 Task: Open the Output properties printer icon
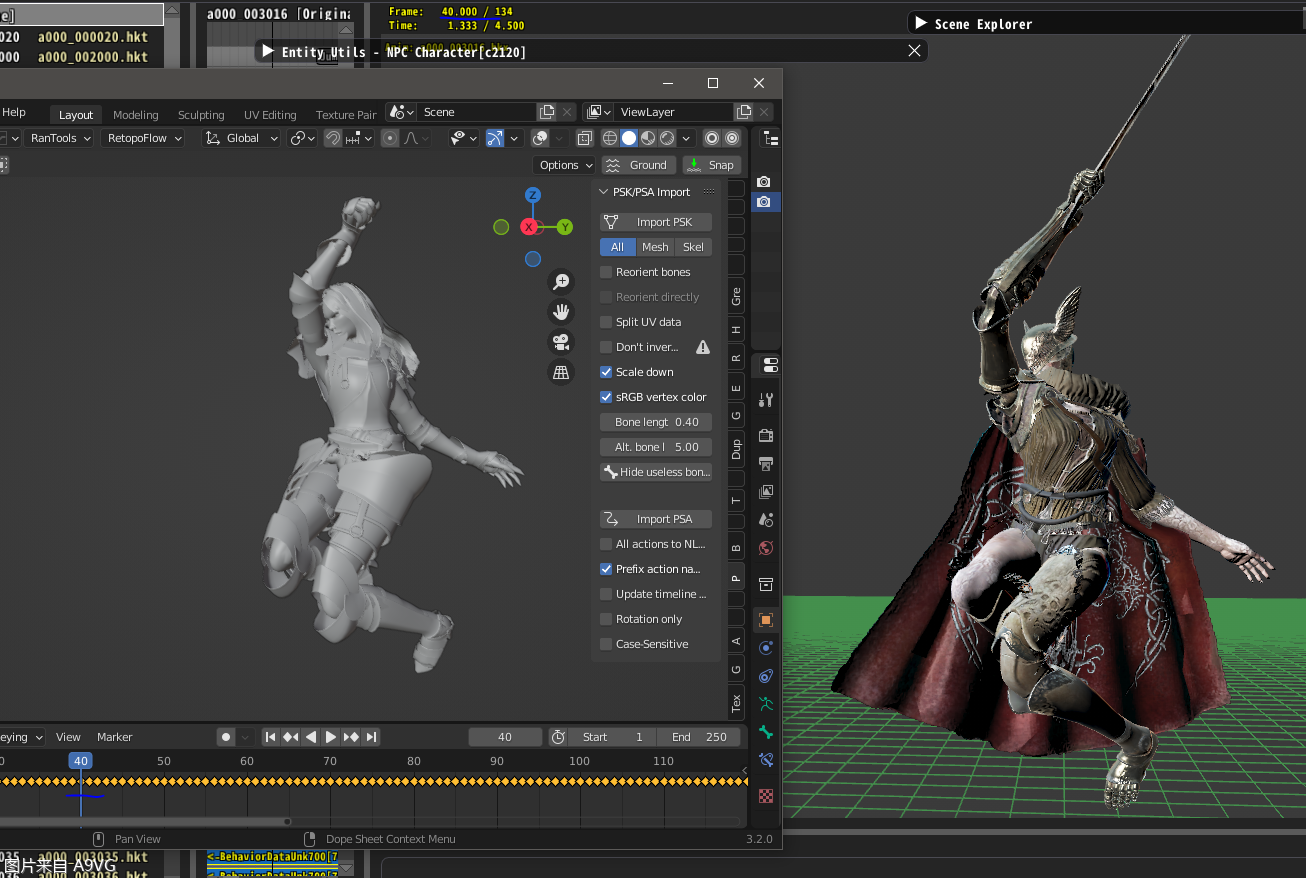[x=766, y=464]
